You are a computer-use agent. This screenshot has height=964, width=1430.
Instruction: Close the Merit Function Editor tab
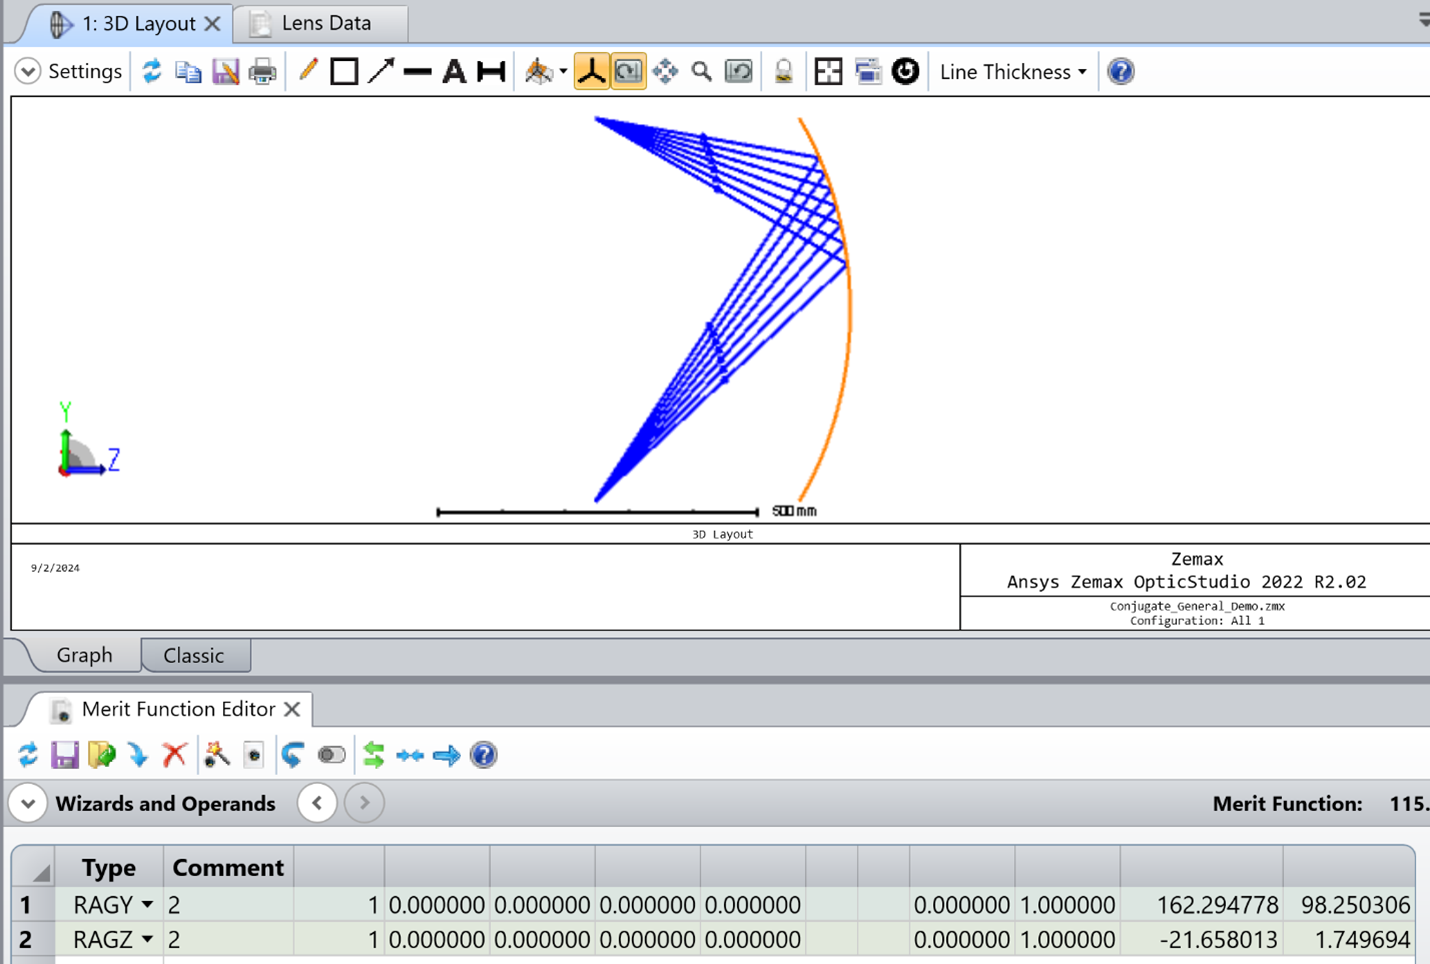pos(292,709)
